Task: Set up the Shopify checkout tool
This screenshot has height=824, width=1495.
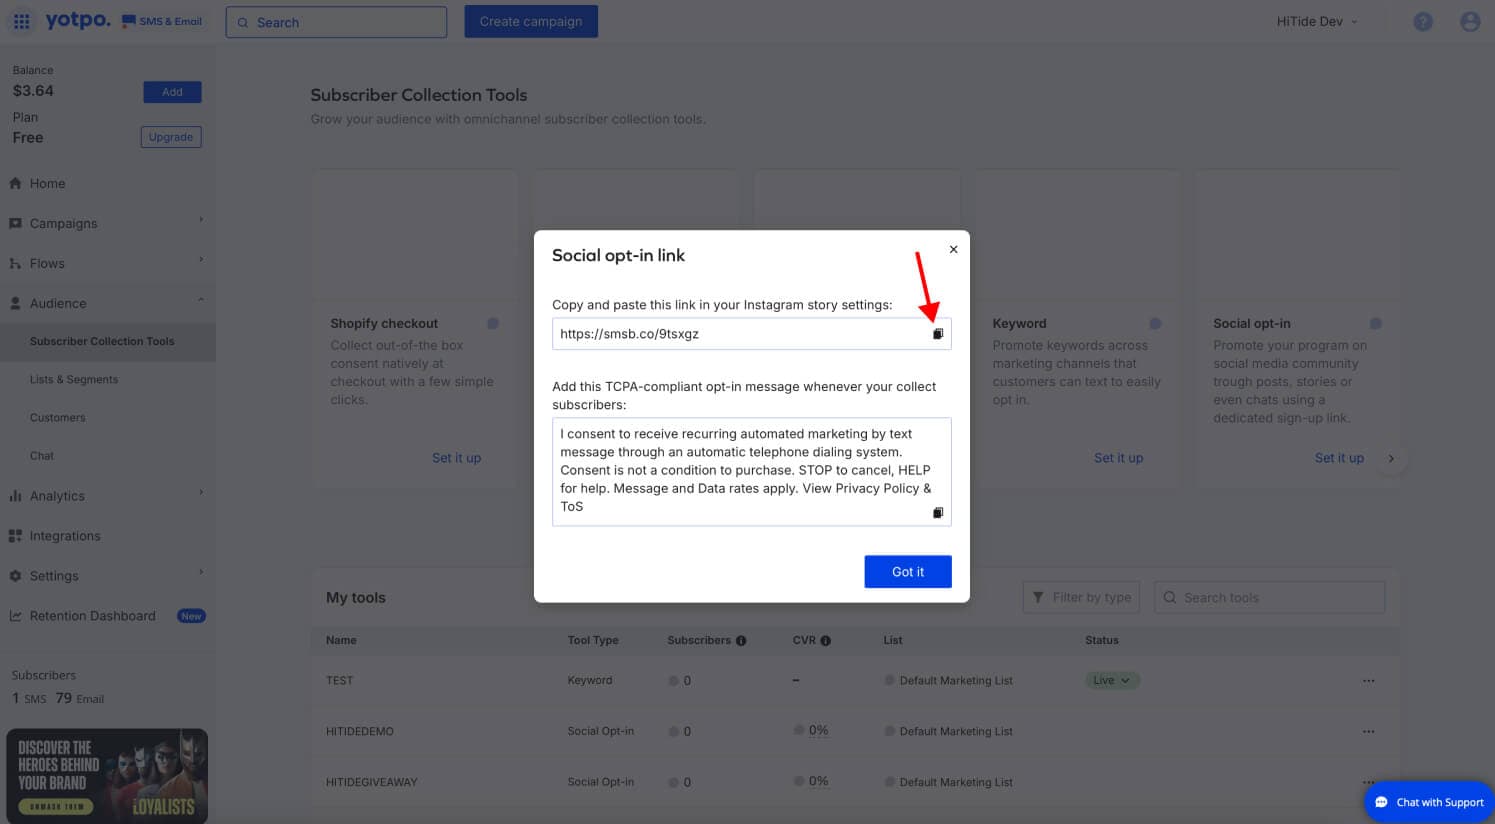Action: tap(456, 458)
